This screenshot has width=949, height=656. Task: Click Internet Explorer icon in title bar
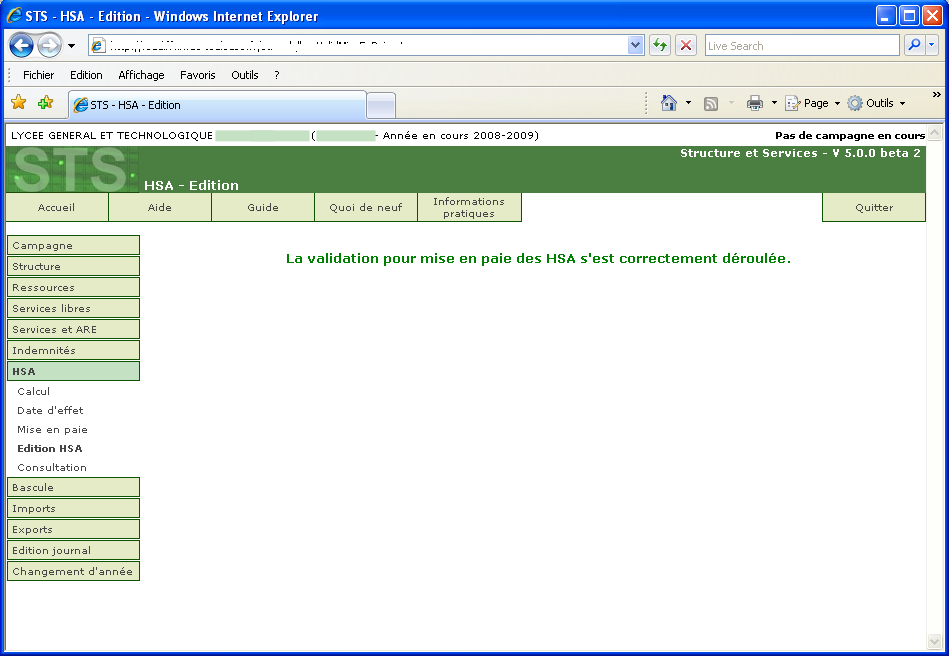click(x=14, y=16)
